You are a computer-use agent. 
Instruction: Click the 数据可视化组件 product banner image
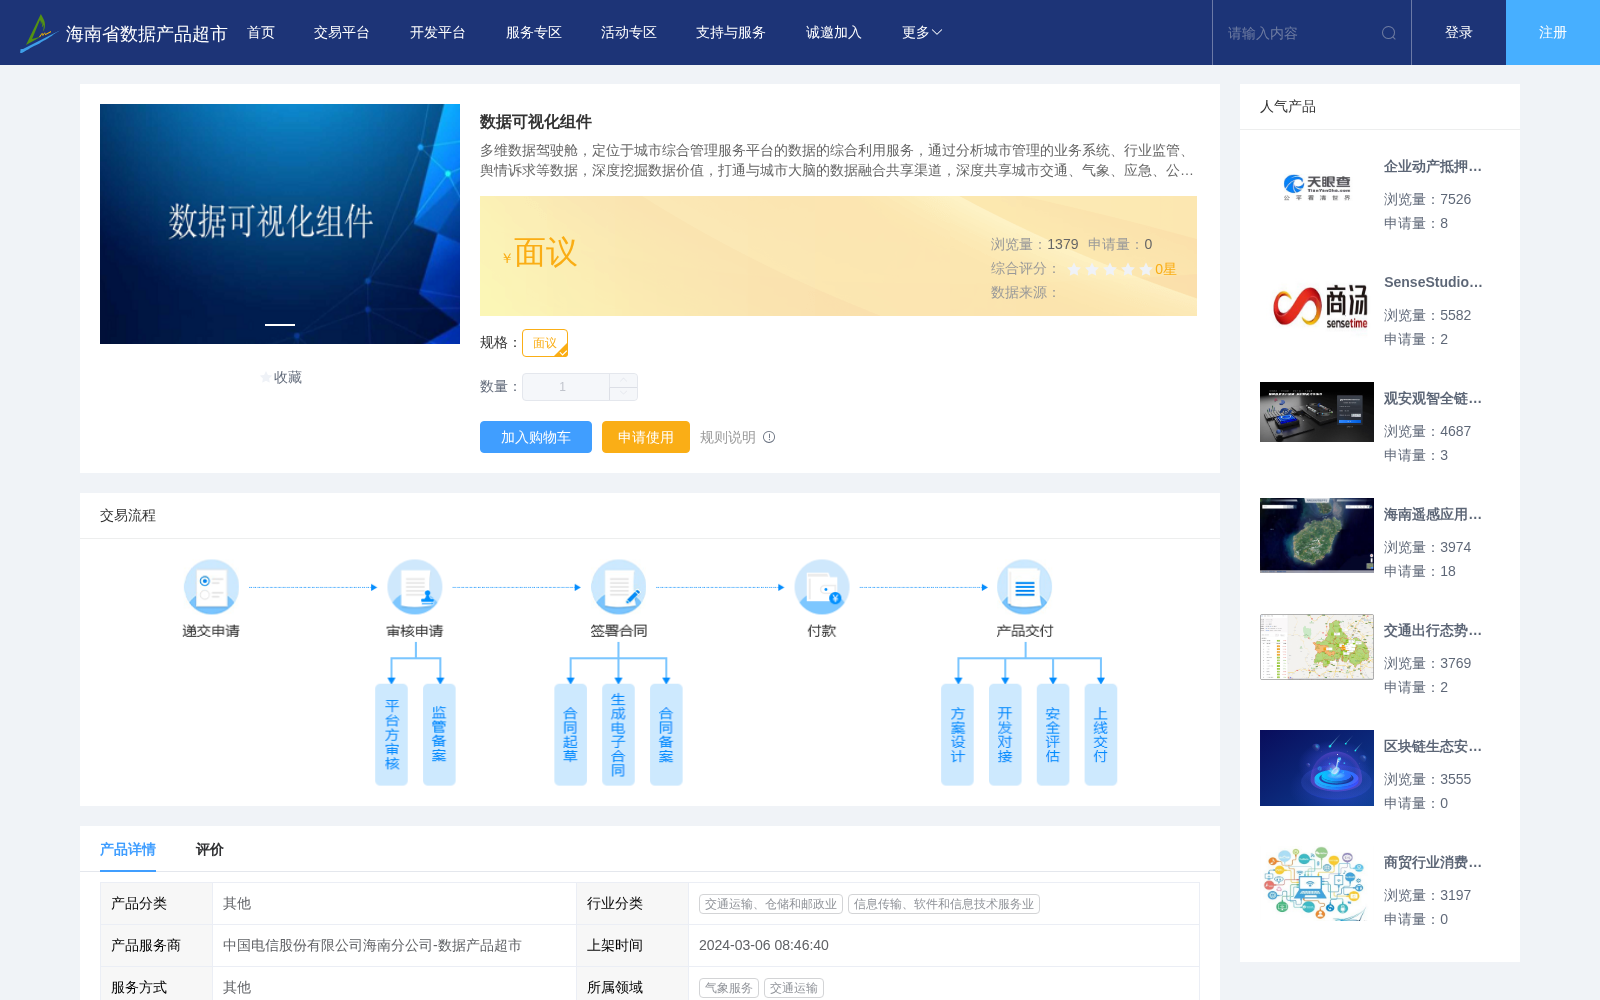(x=280, y=224)
